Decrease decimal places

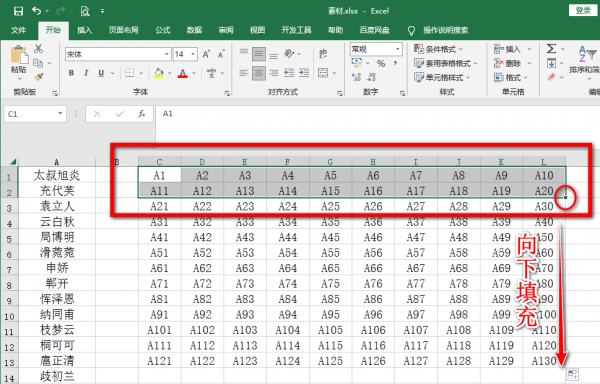tap(372, 77)
